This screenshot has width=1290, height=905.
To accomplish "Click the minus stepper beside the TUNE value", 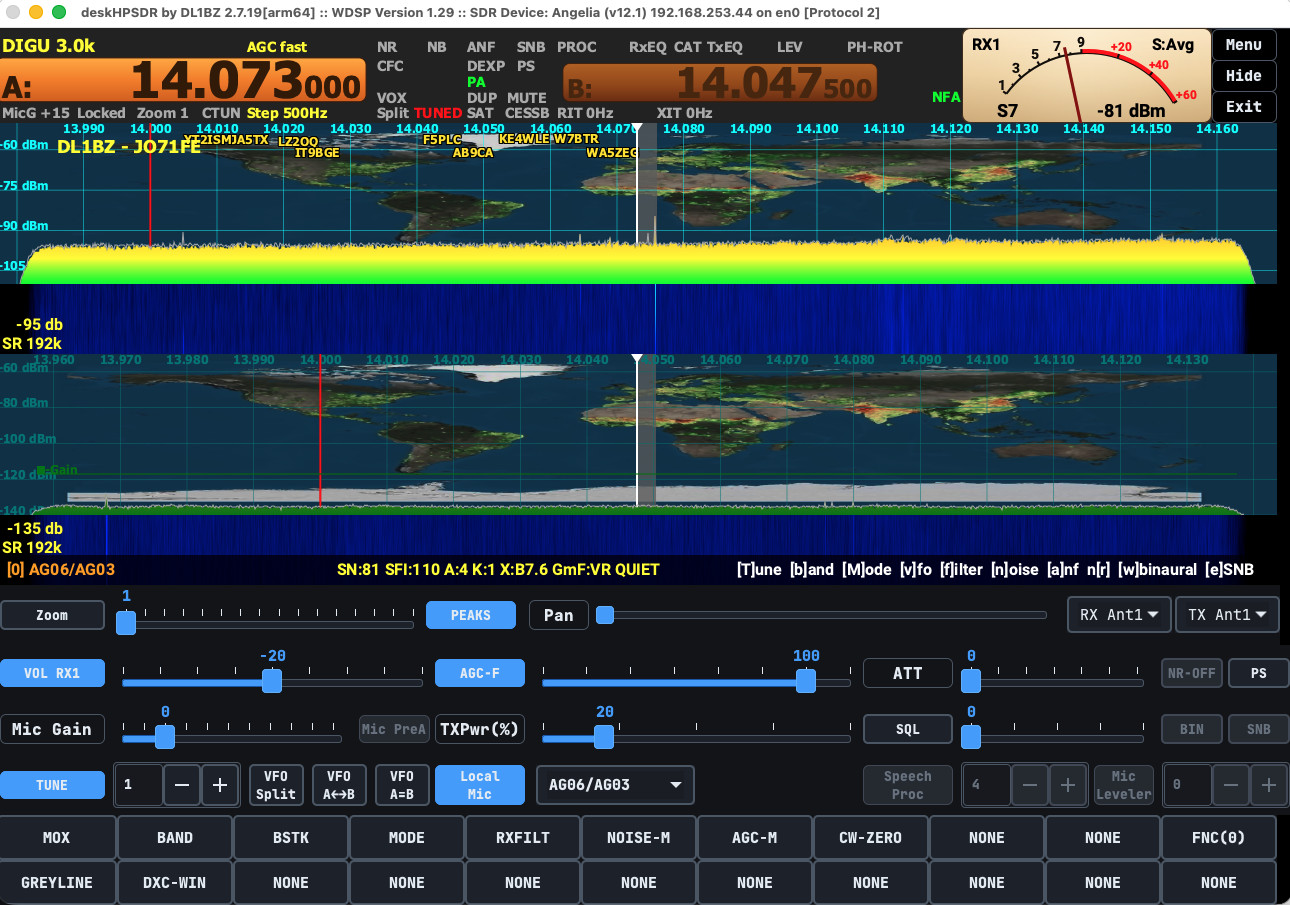I will (x=182, y=785).
